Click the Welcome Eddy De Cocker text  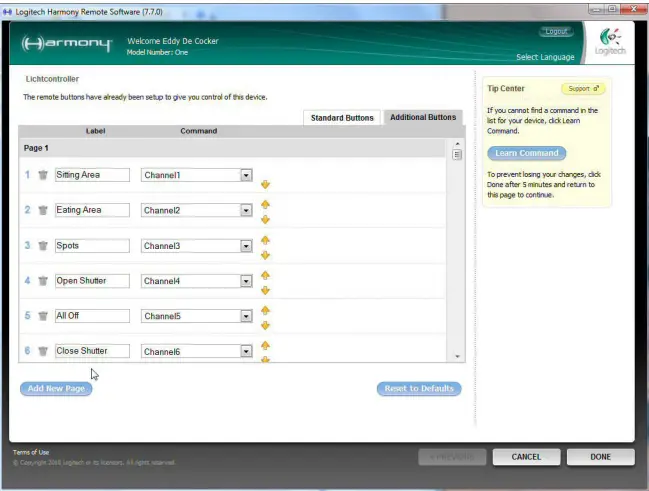coord(173,41)
